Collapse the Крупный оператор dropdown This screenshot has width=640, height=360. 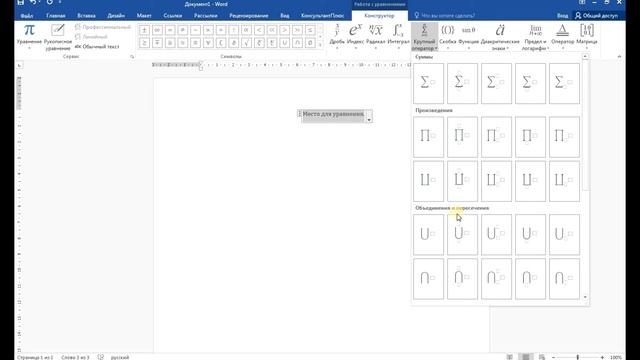[x=424, y=37]
